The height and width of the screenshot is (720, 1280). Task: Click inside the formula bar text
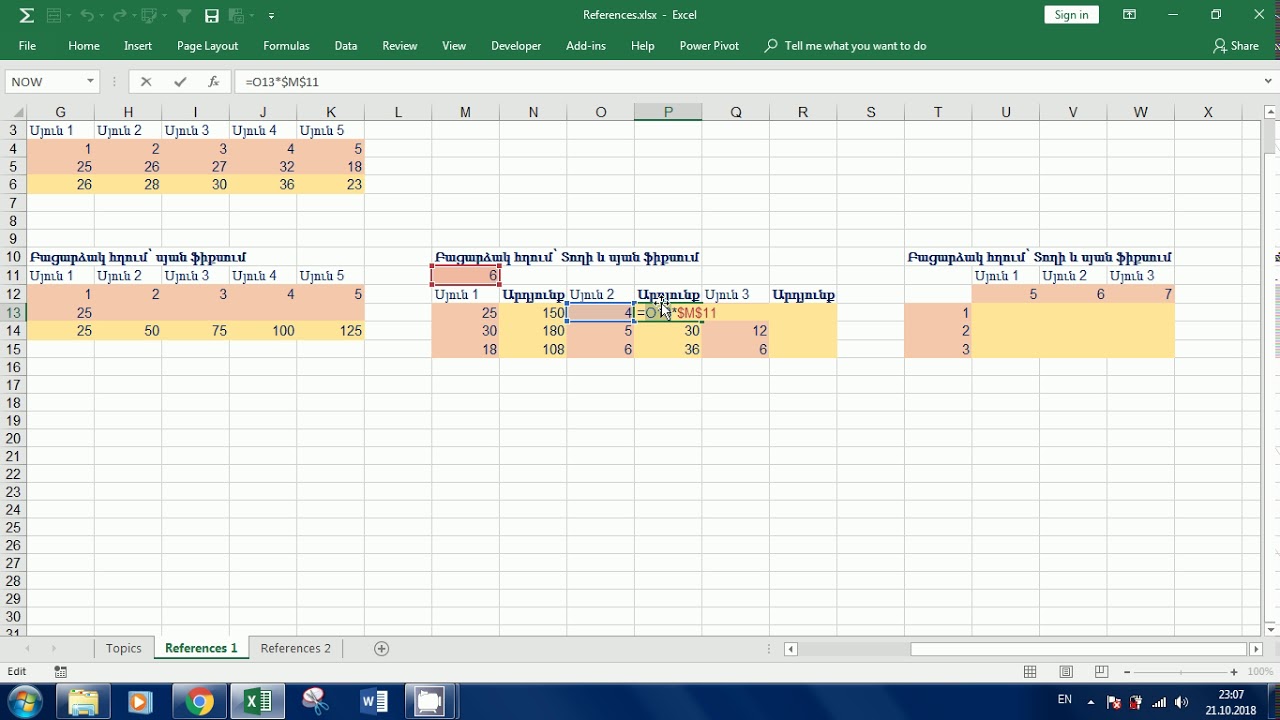[x=283, y=82]
